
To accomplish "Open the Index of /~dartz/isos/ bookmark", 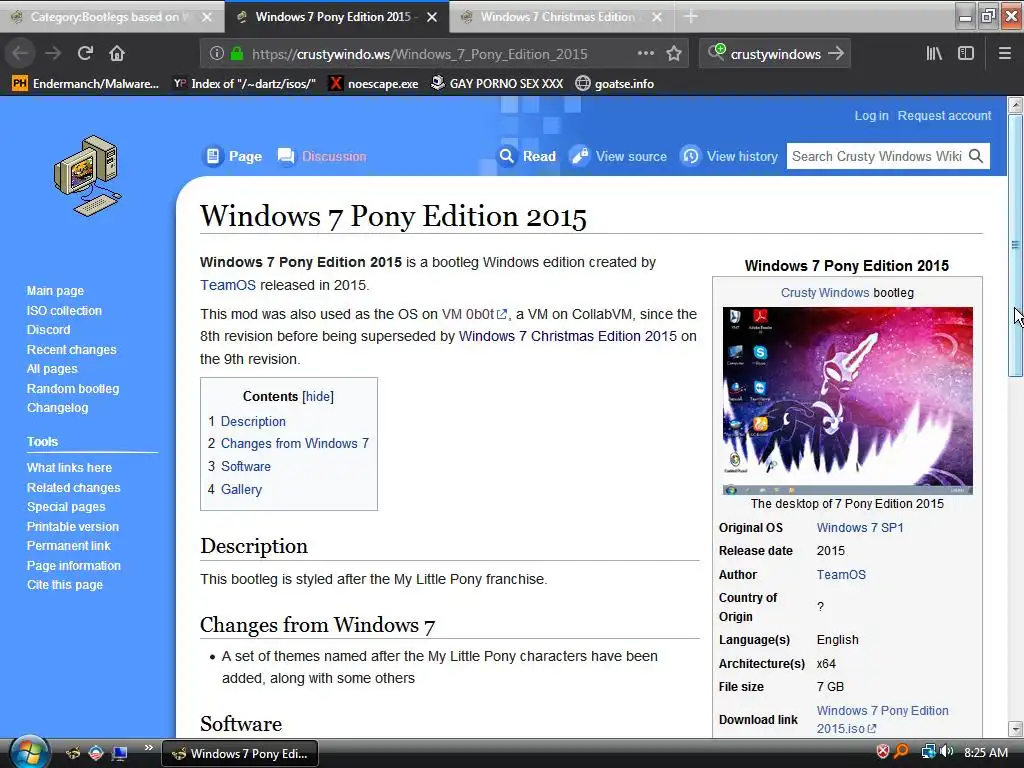I will (x=244, y=84).
